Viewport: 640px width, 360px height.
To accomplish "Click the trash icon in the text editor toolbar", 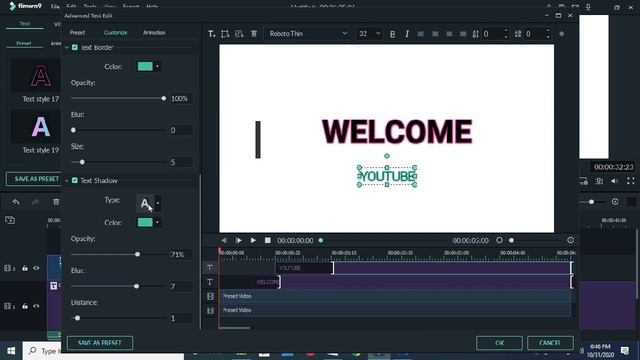I will click(x=254, y=34).
